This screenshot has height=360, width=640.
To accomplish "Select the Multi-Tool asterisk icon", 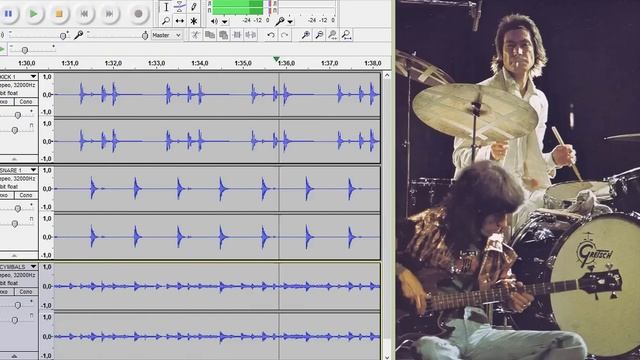I will pos(193,20).
